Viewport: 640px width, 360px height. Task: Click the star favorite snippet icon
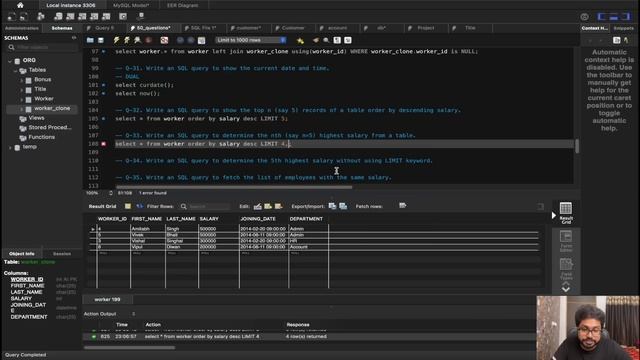point(300,40)
